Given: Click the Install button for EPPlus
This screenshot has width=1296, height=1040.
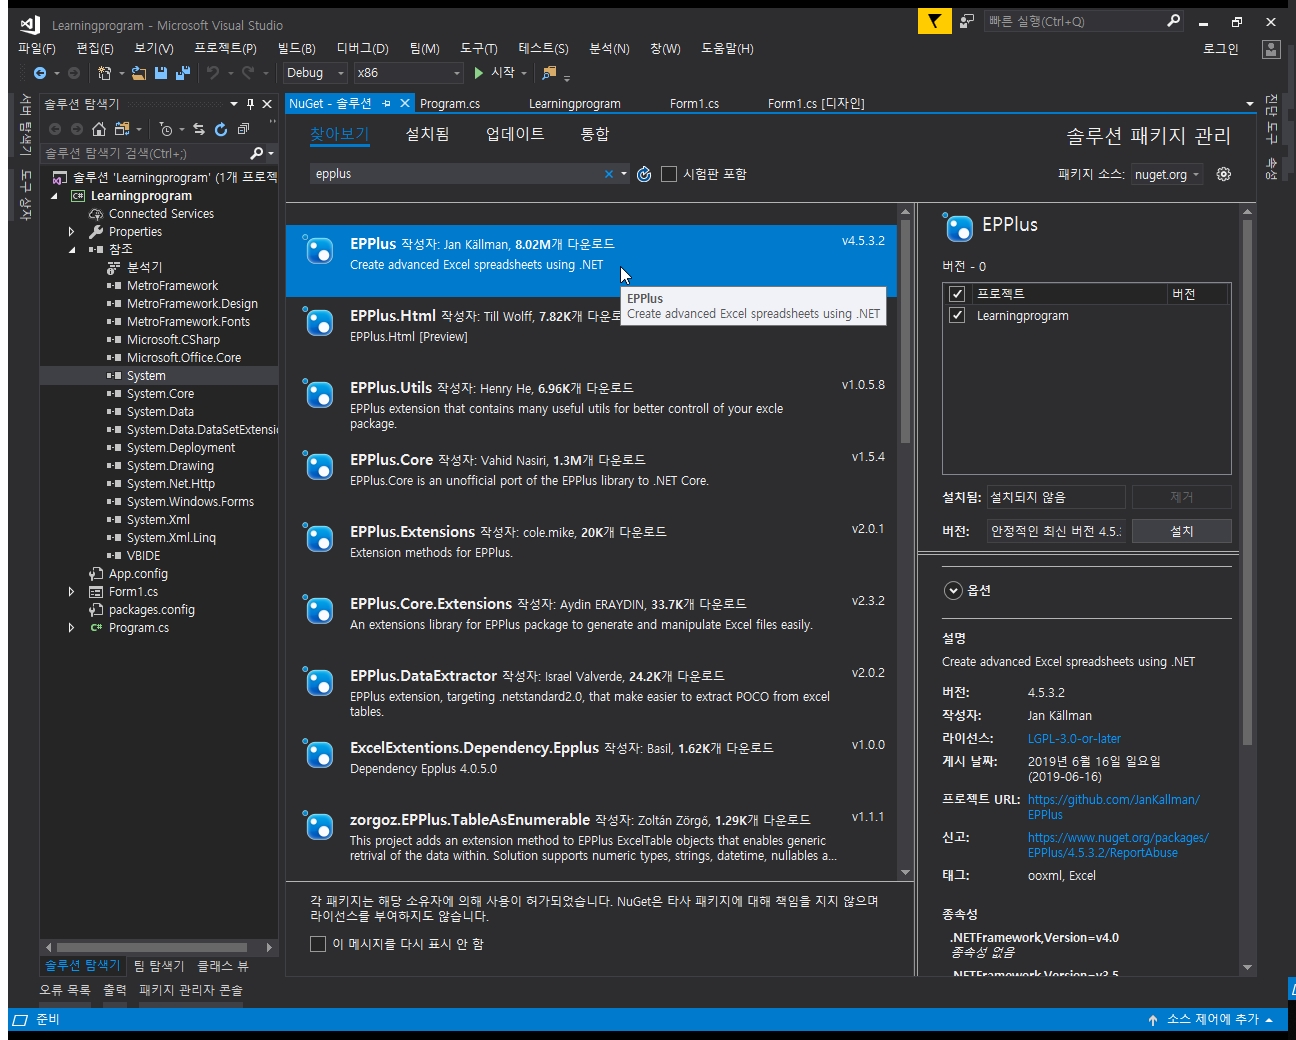Looking at the screenshot, I should 1181,531.
